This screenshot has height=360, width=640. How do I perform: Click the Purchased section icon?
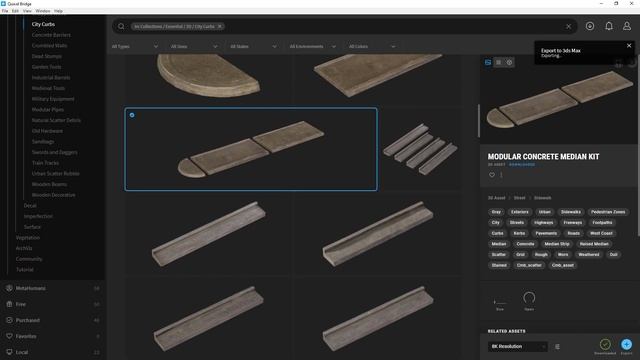(9, 320)
